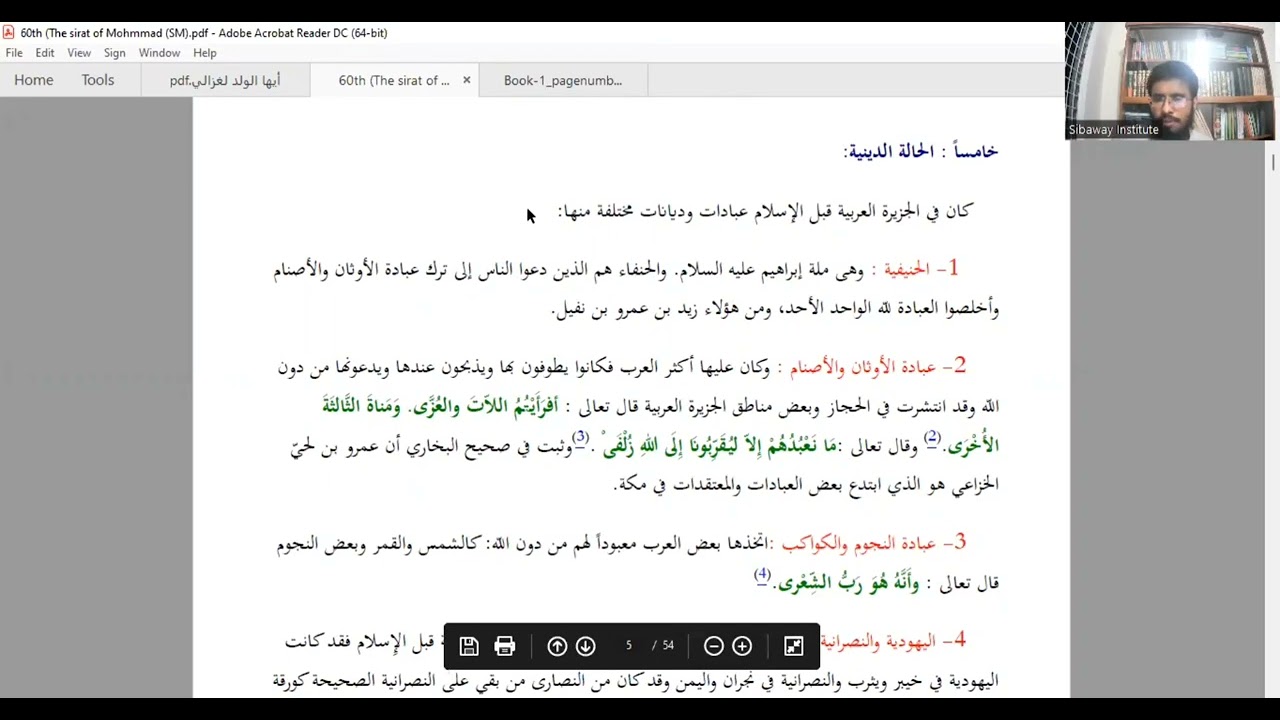The image size is (1280, 720).
Task: Switch to the Book-1_pagenumb... tab
Action: (x=563, y=80)
